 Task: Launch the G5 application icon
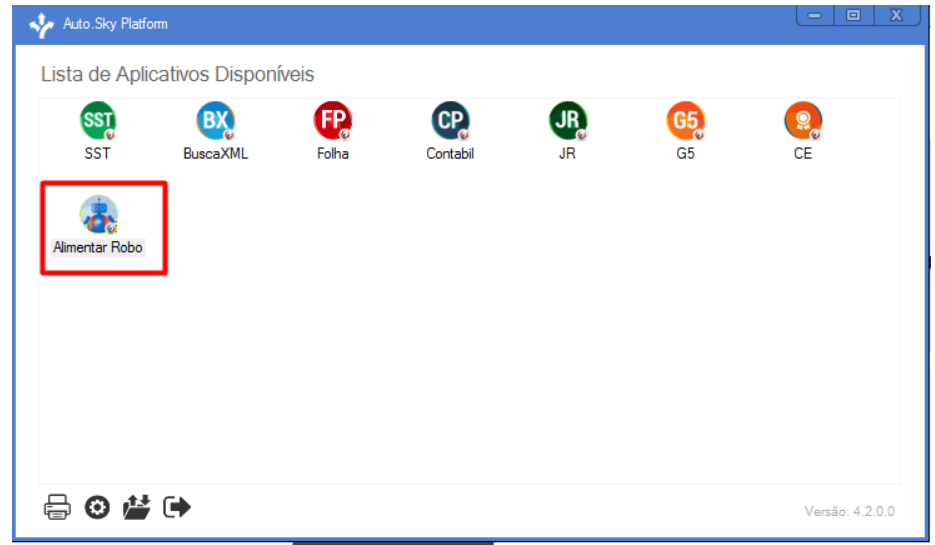point(686,120)
